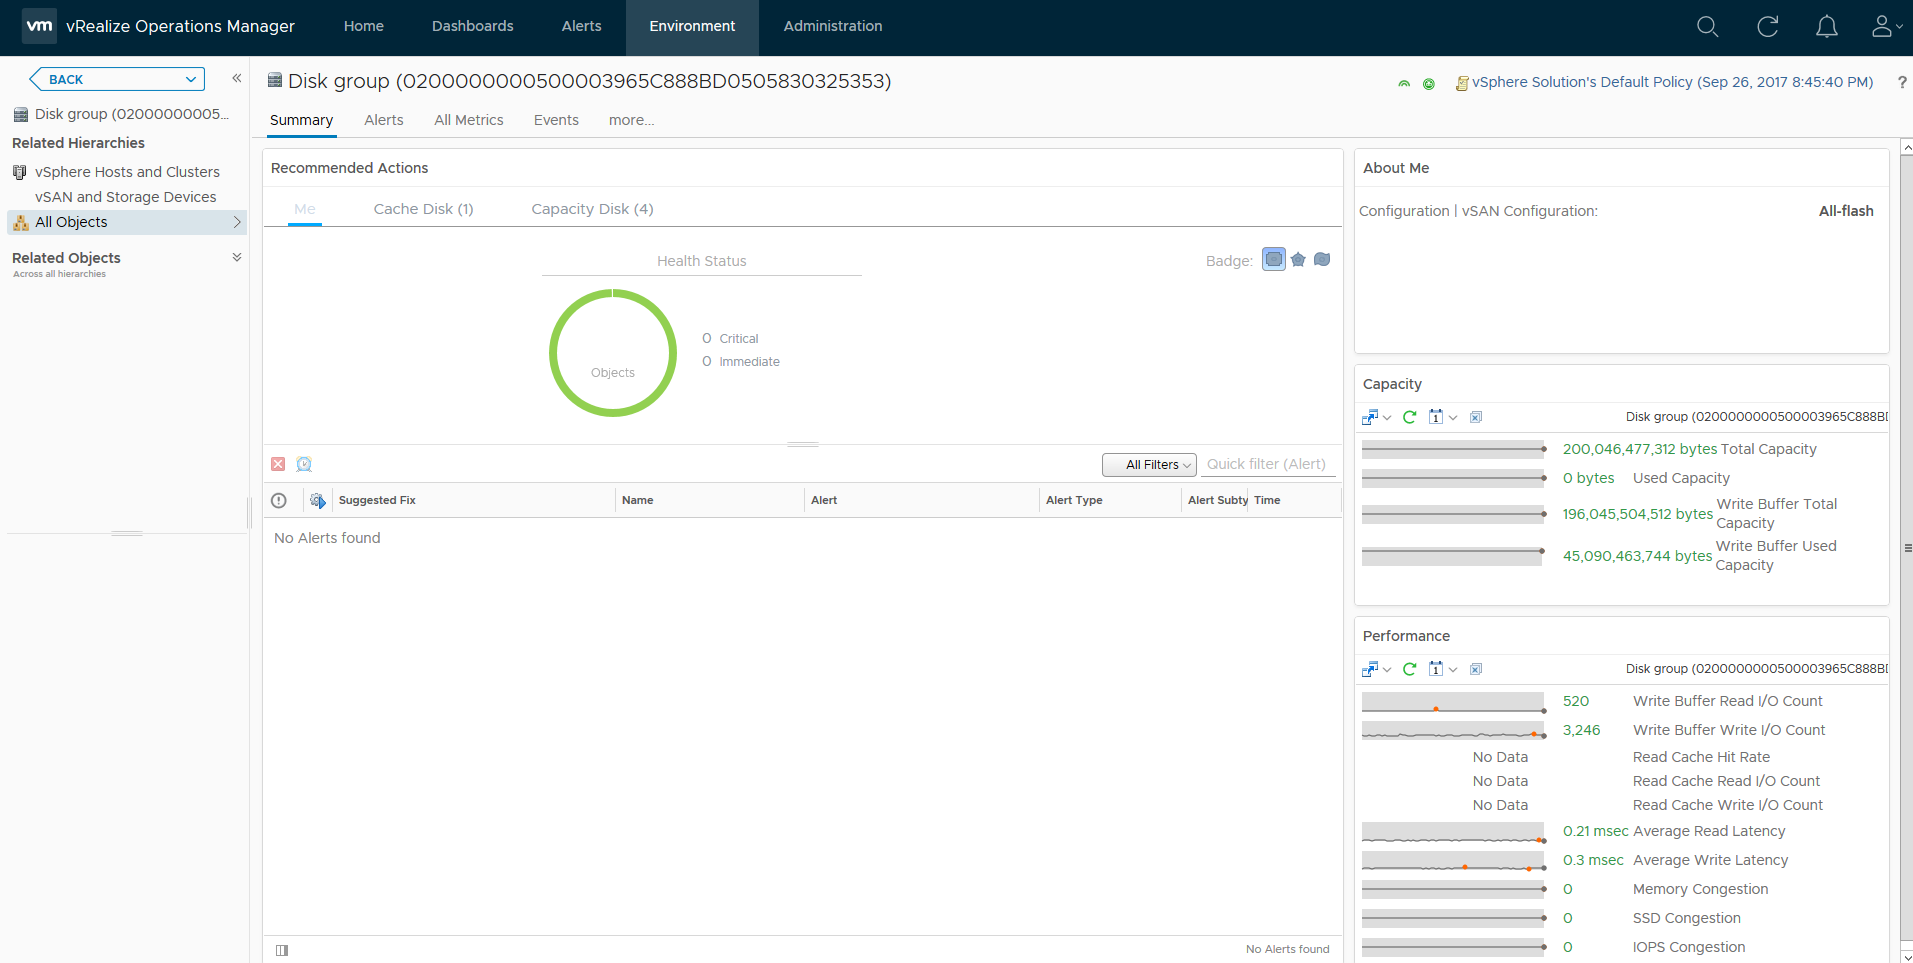Open the Capacity widget dashboard navigation icon
Screen dimensions: 1913x963
[1370, 417]
